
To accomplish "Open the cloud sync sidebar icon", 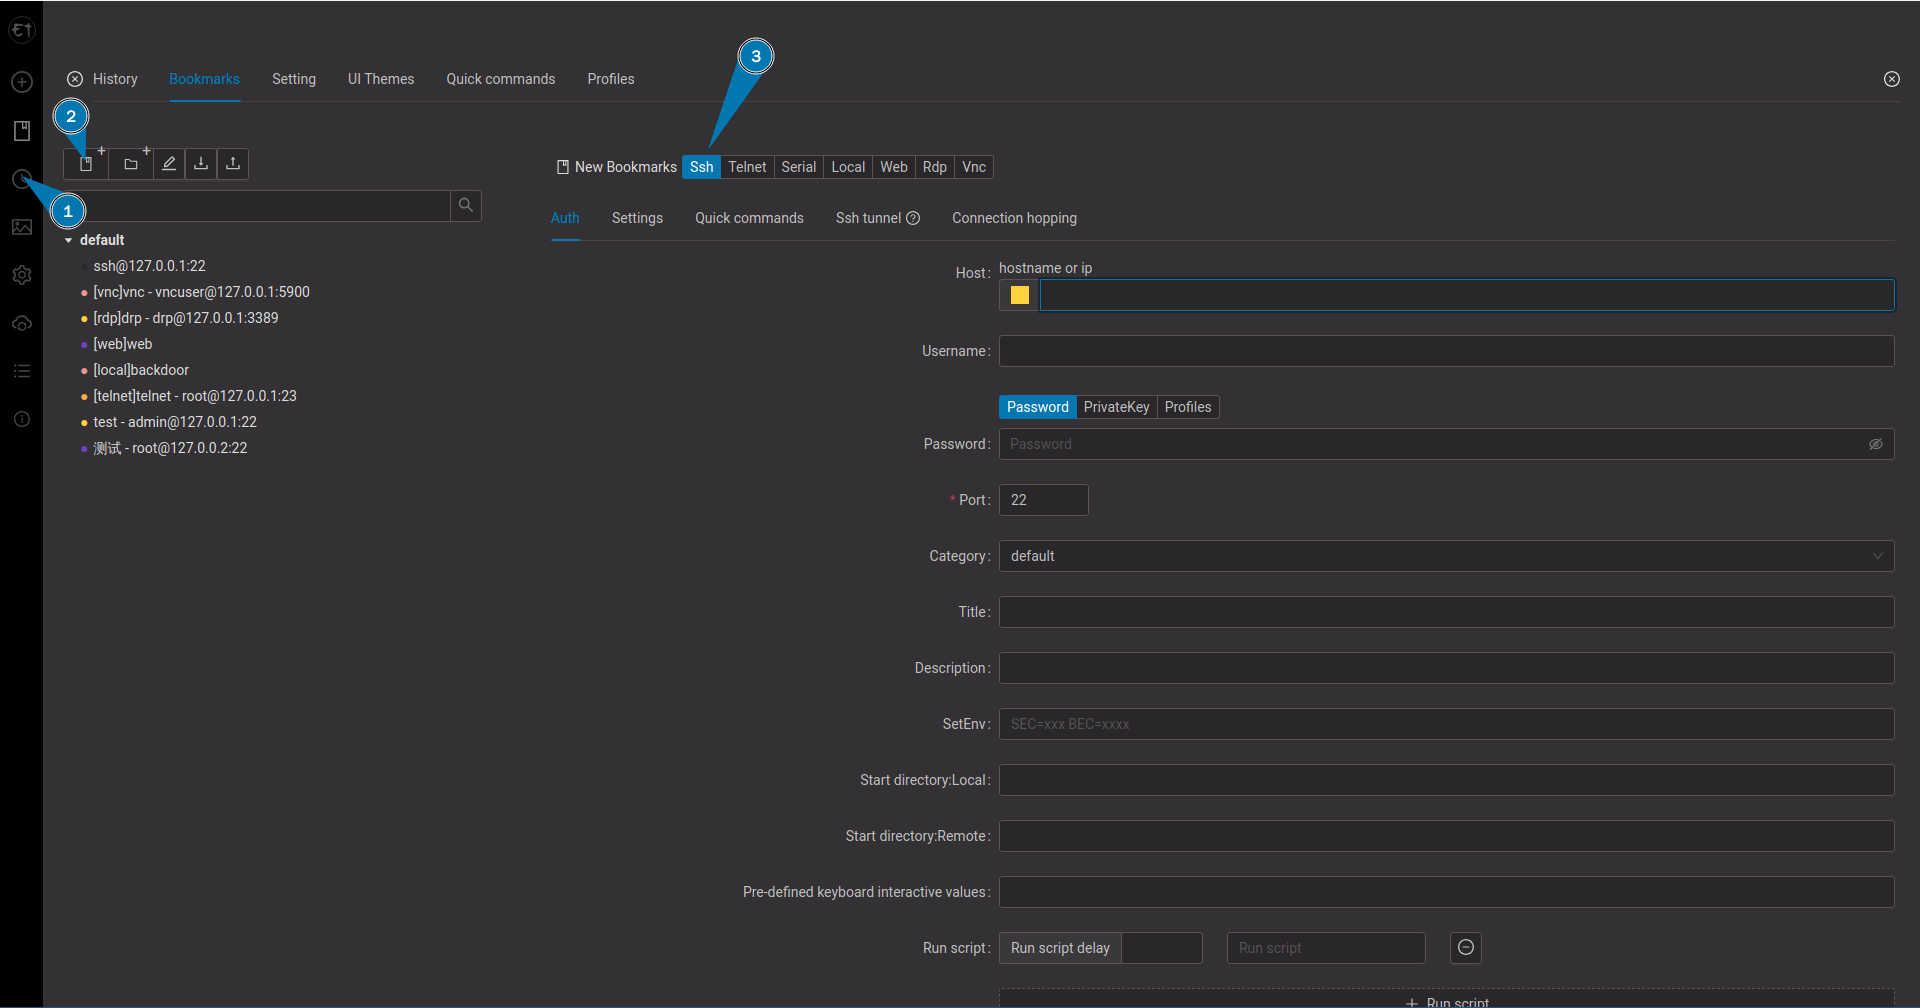I will pyautogui.click(x=22, y=323).
